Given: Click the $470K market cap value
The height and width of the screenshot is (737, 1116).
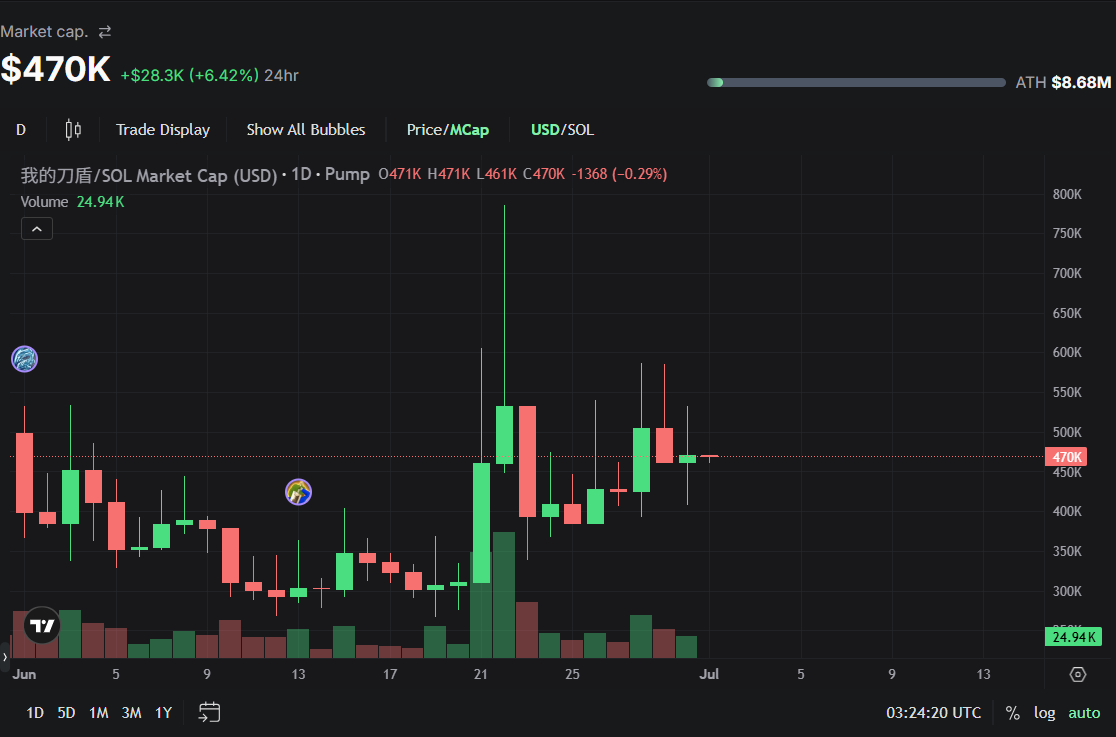Looking at the screenshot, I should pyautogui.click(x=56, y=69).
